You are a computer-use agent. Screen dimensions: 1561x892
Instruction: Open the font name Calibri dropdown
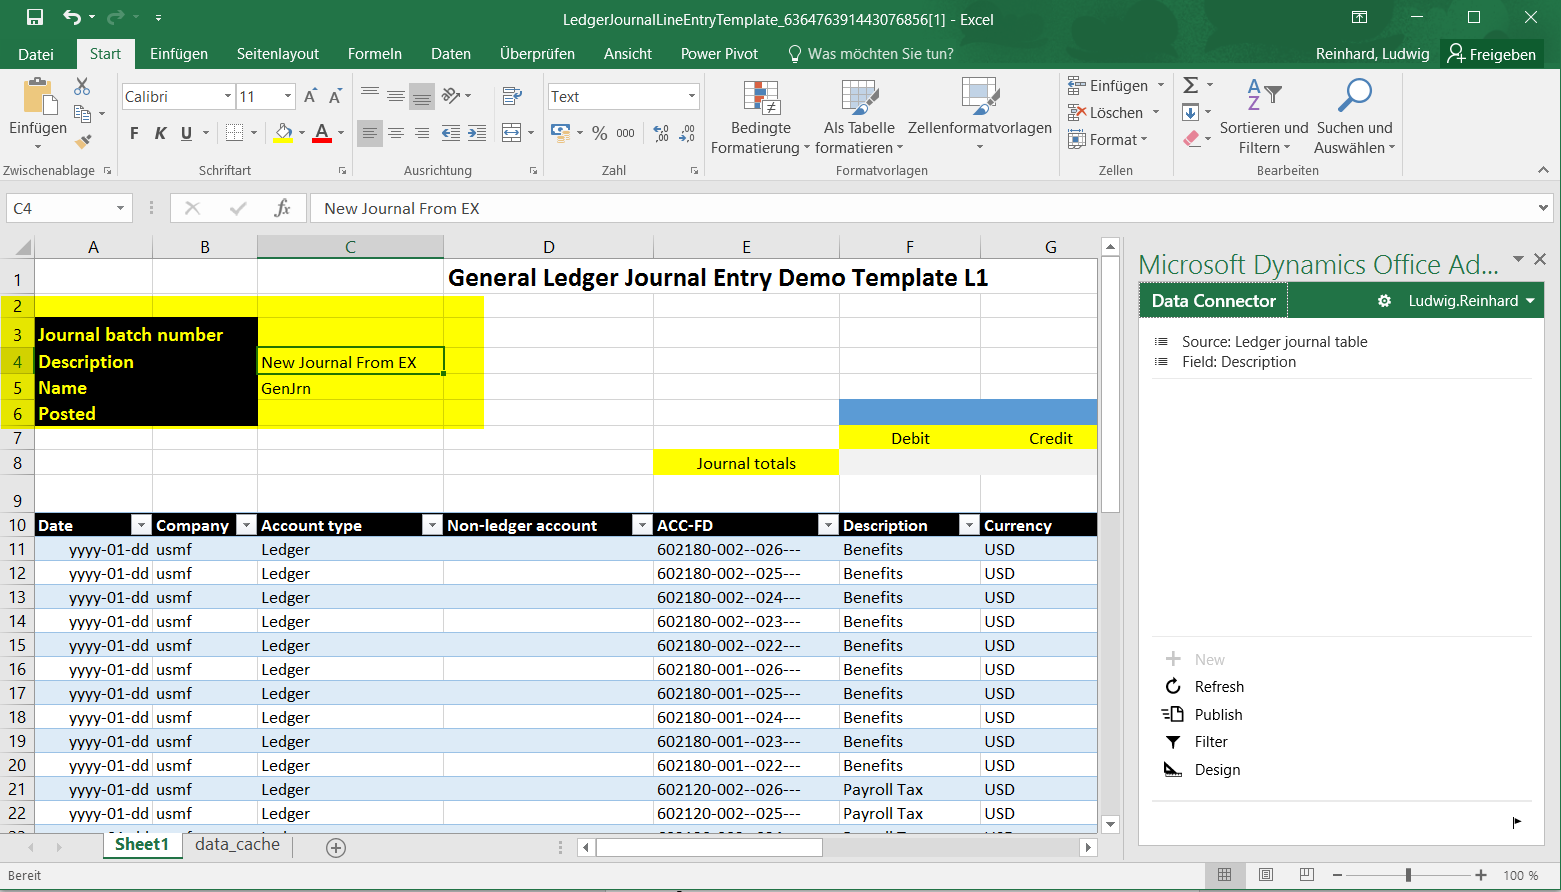227,97
